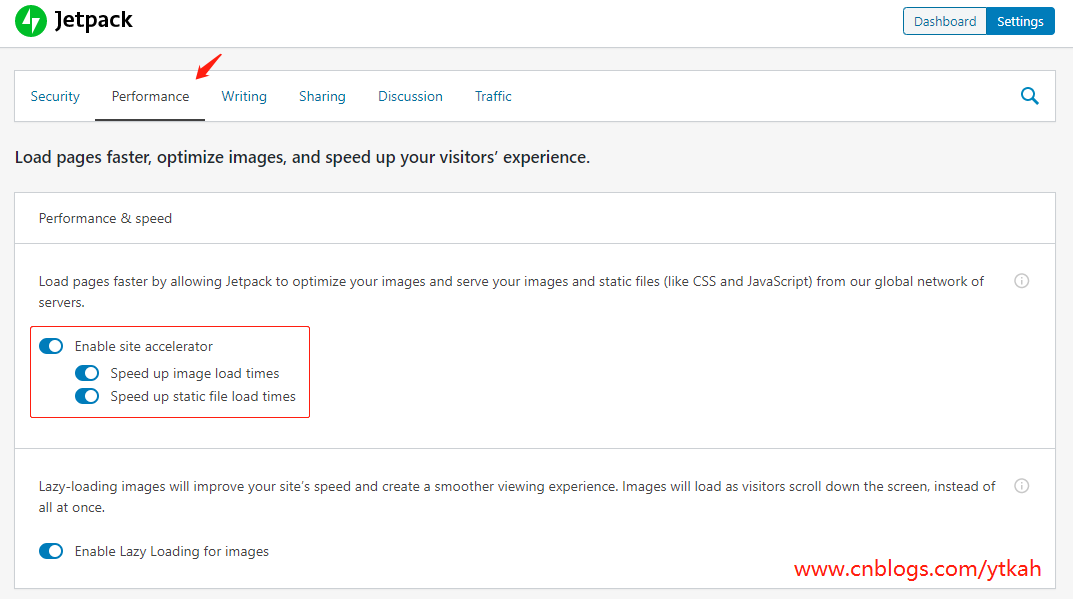Viewport: 1073px width, 599px height.
Task: Click the green Jetpack logo icon
Action: [30, 20]
